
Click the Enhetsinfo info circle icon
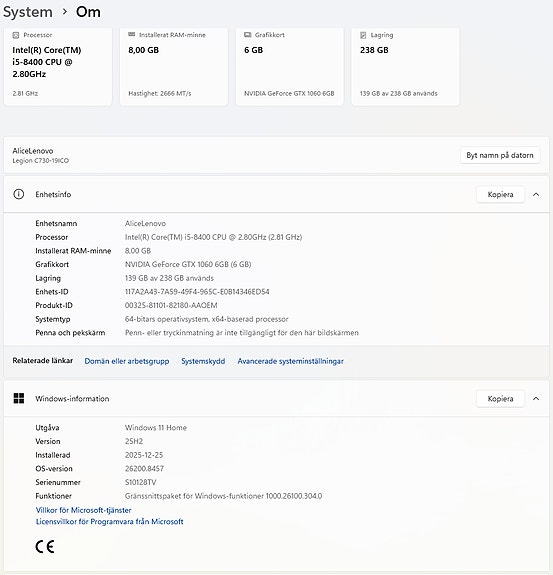click(19, 194)
